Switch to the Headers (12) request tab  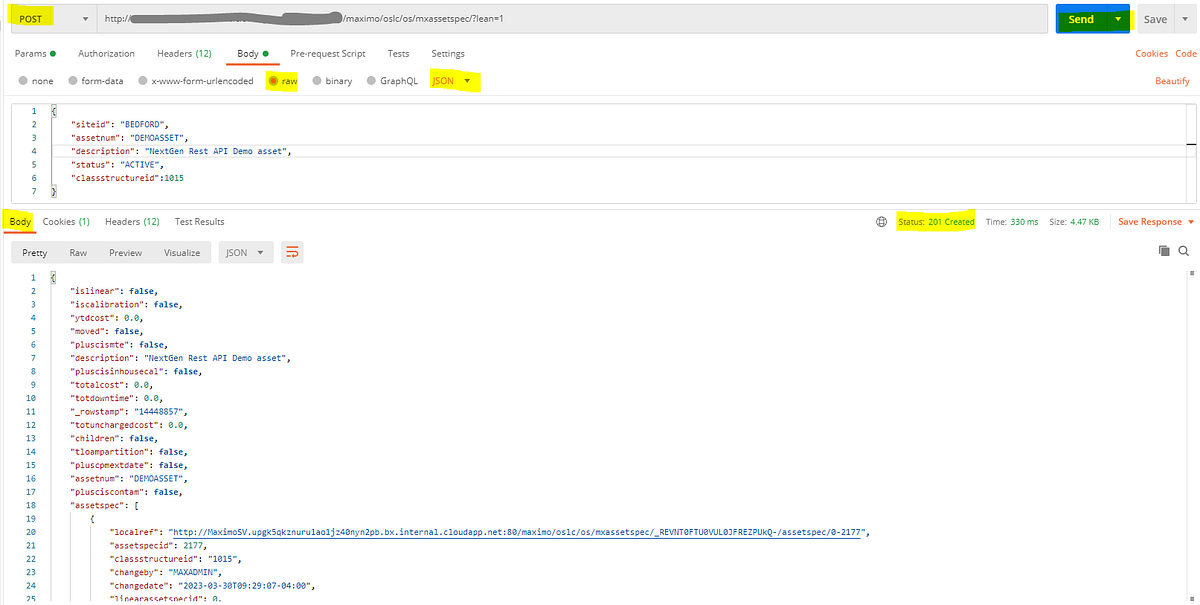pos(184,53)
